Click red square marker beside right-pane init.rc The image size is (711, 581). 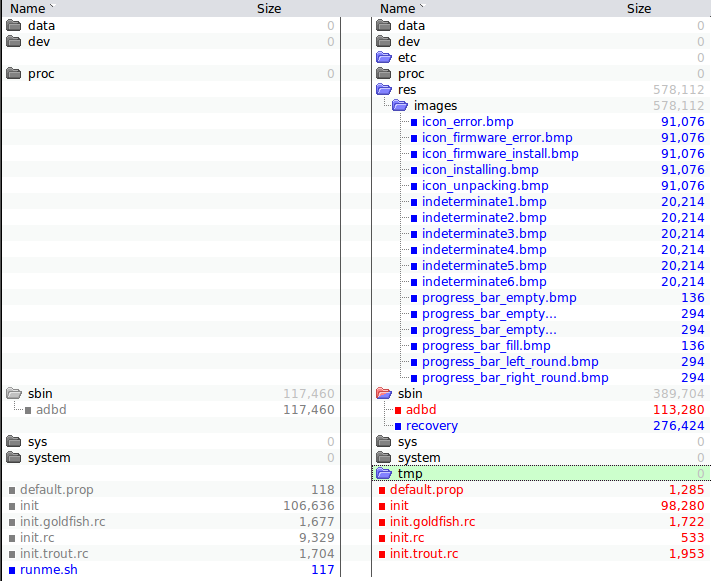[382, 538]
